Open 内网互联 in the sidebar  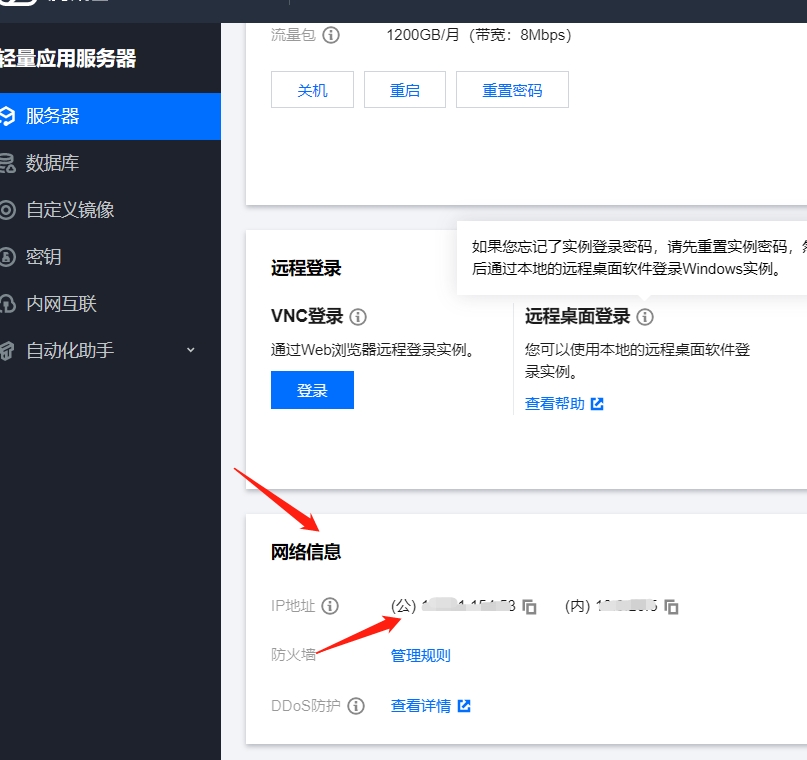click(61, 304)
